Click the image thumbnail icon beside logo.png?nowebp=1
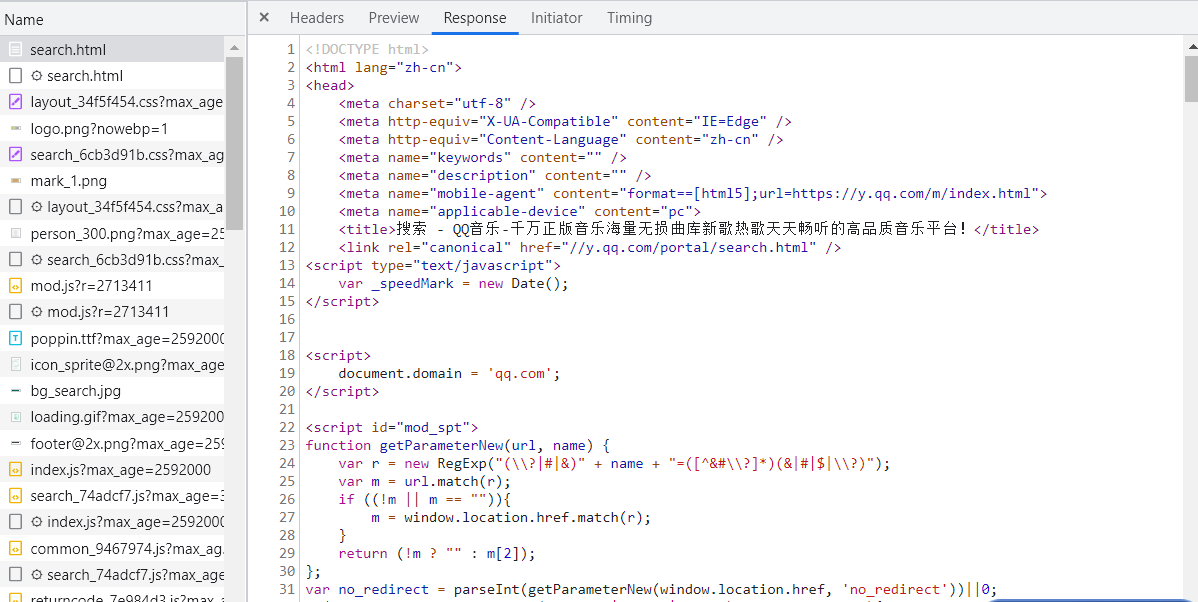 [x=15, y=128]
